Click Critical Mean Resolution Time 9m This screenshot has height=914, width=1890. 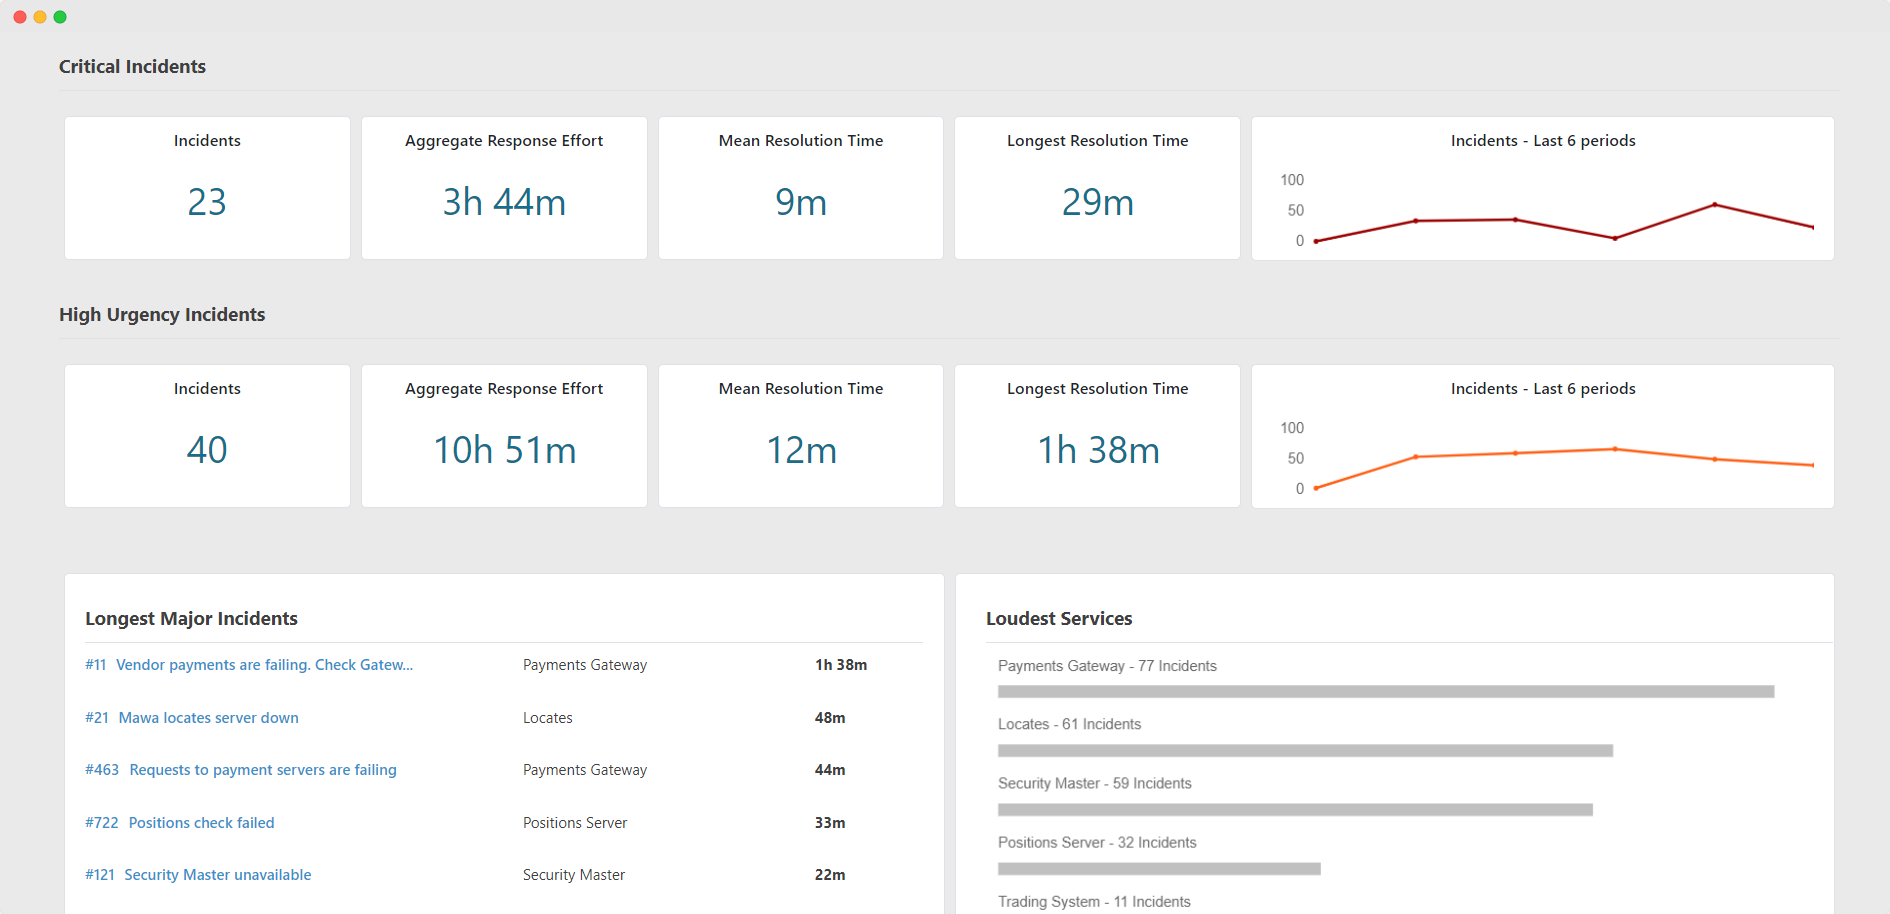coord(801,203)
